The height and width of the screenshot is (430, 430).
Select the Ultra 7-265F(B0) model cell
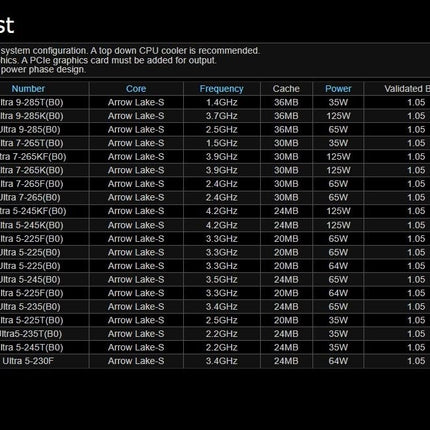pos(31,184)
